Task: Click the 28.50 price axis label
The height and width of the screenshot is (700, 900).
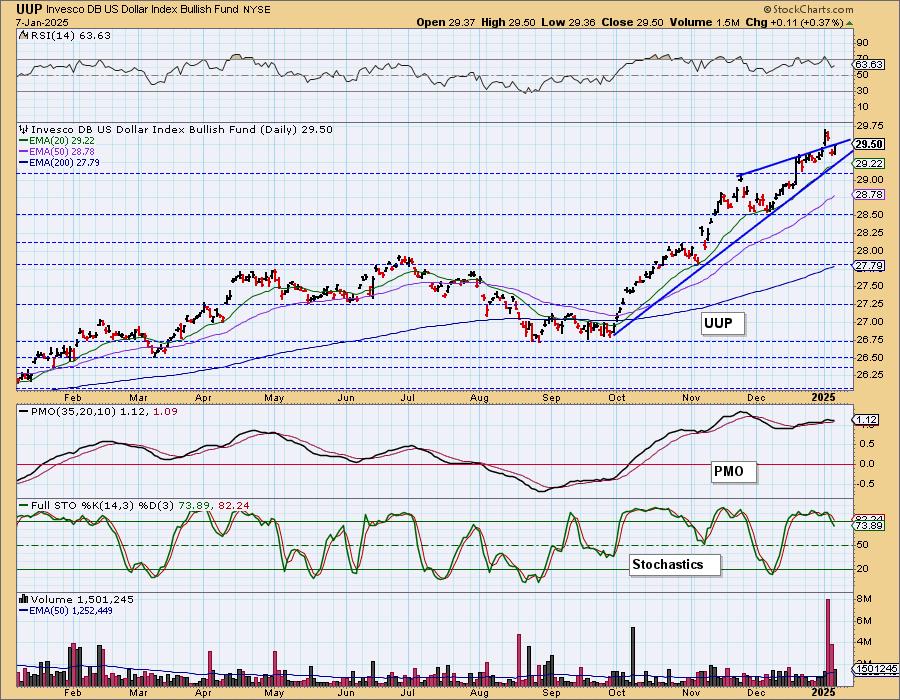Action: coord(870,215)
